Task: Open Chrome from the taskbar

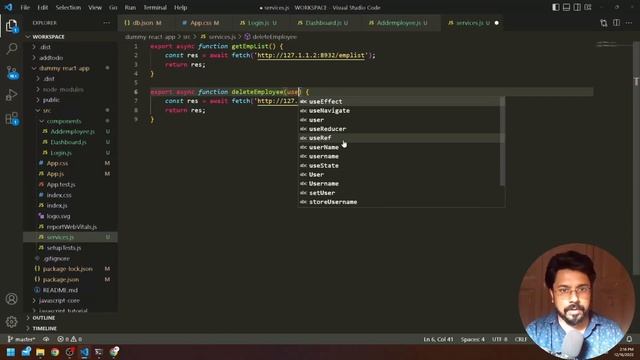Action: click(x=55, y=352)
